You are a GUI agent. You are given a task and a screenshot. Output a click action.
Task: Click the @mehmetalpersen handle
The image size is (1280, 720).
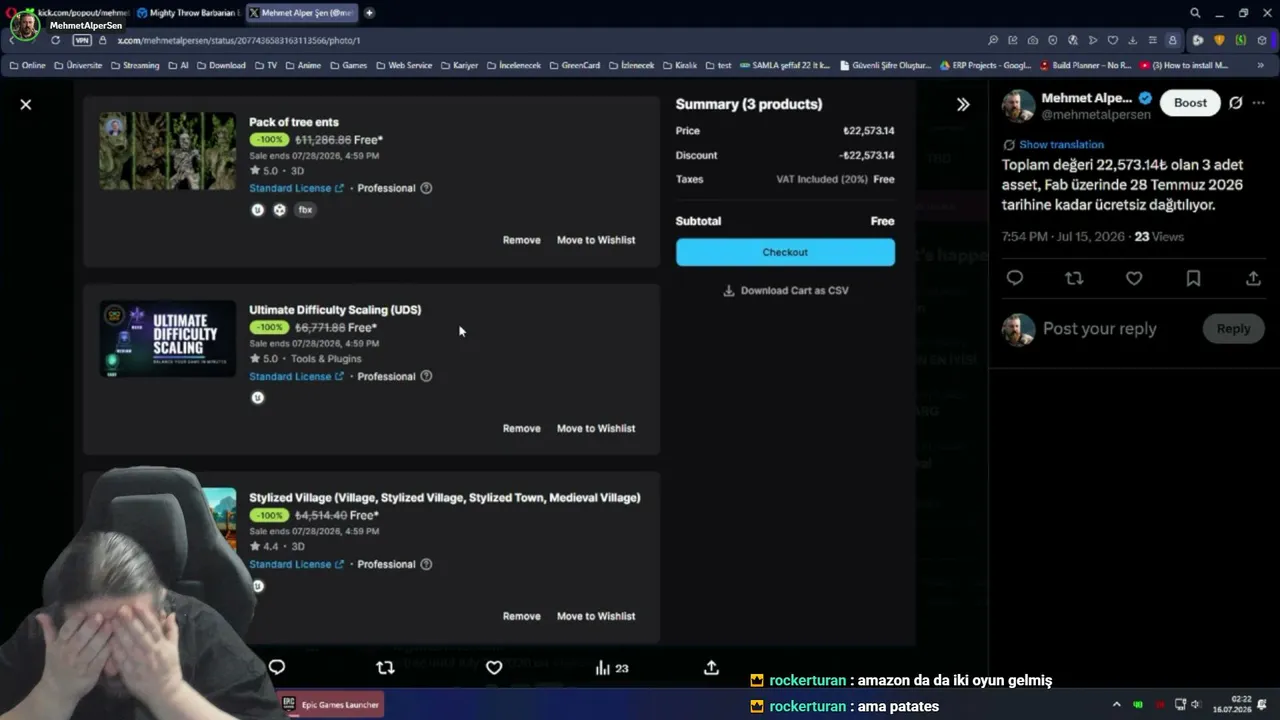1096,115
